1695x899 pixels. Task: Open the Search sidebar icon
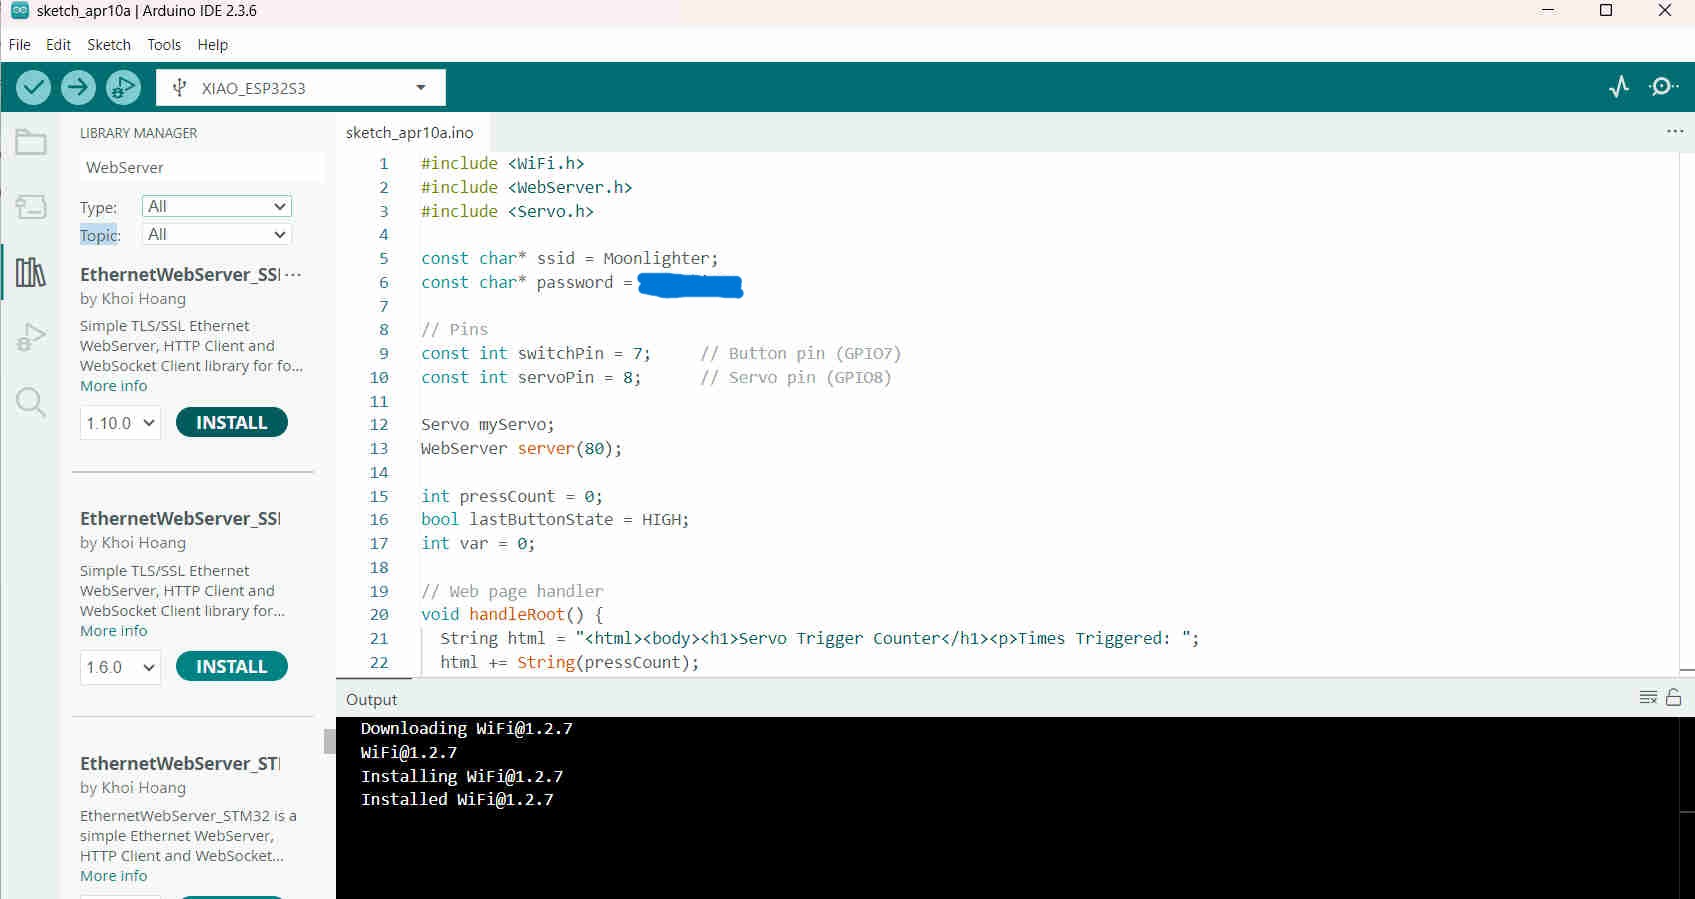30,403
